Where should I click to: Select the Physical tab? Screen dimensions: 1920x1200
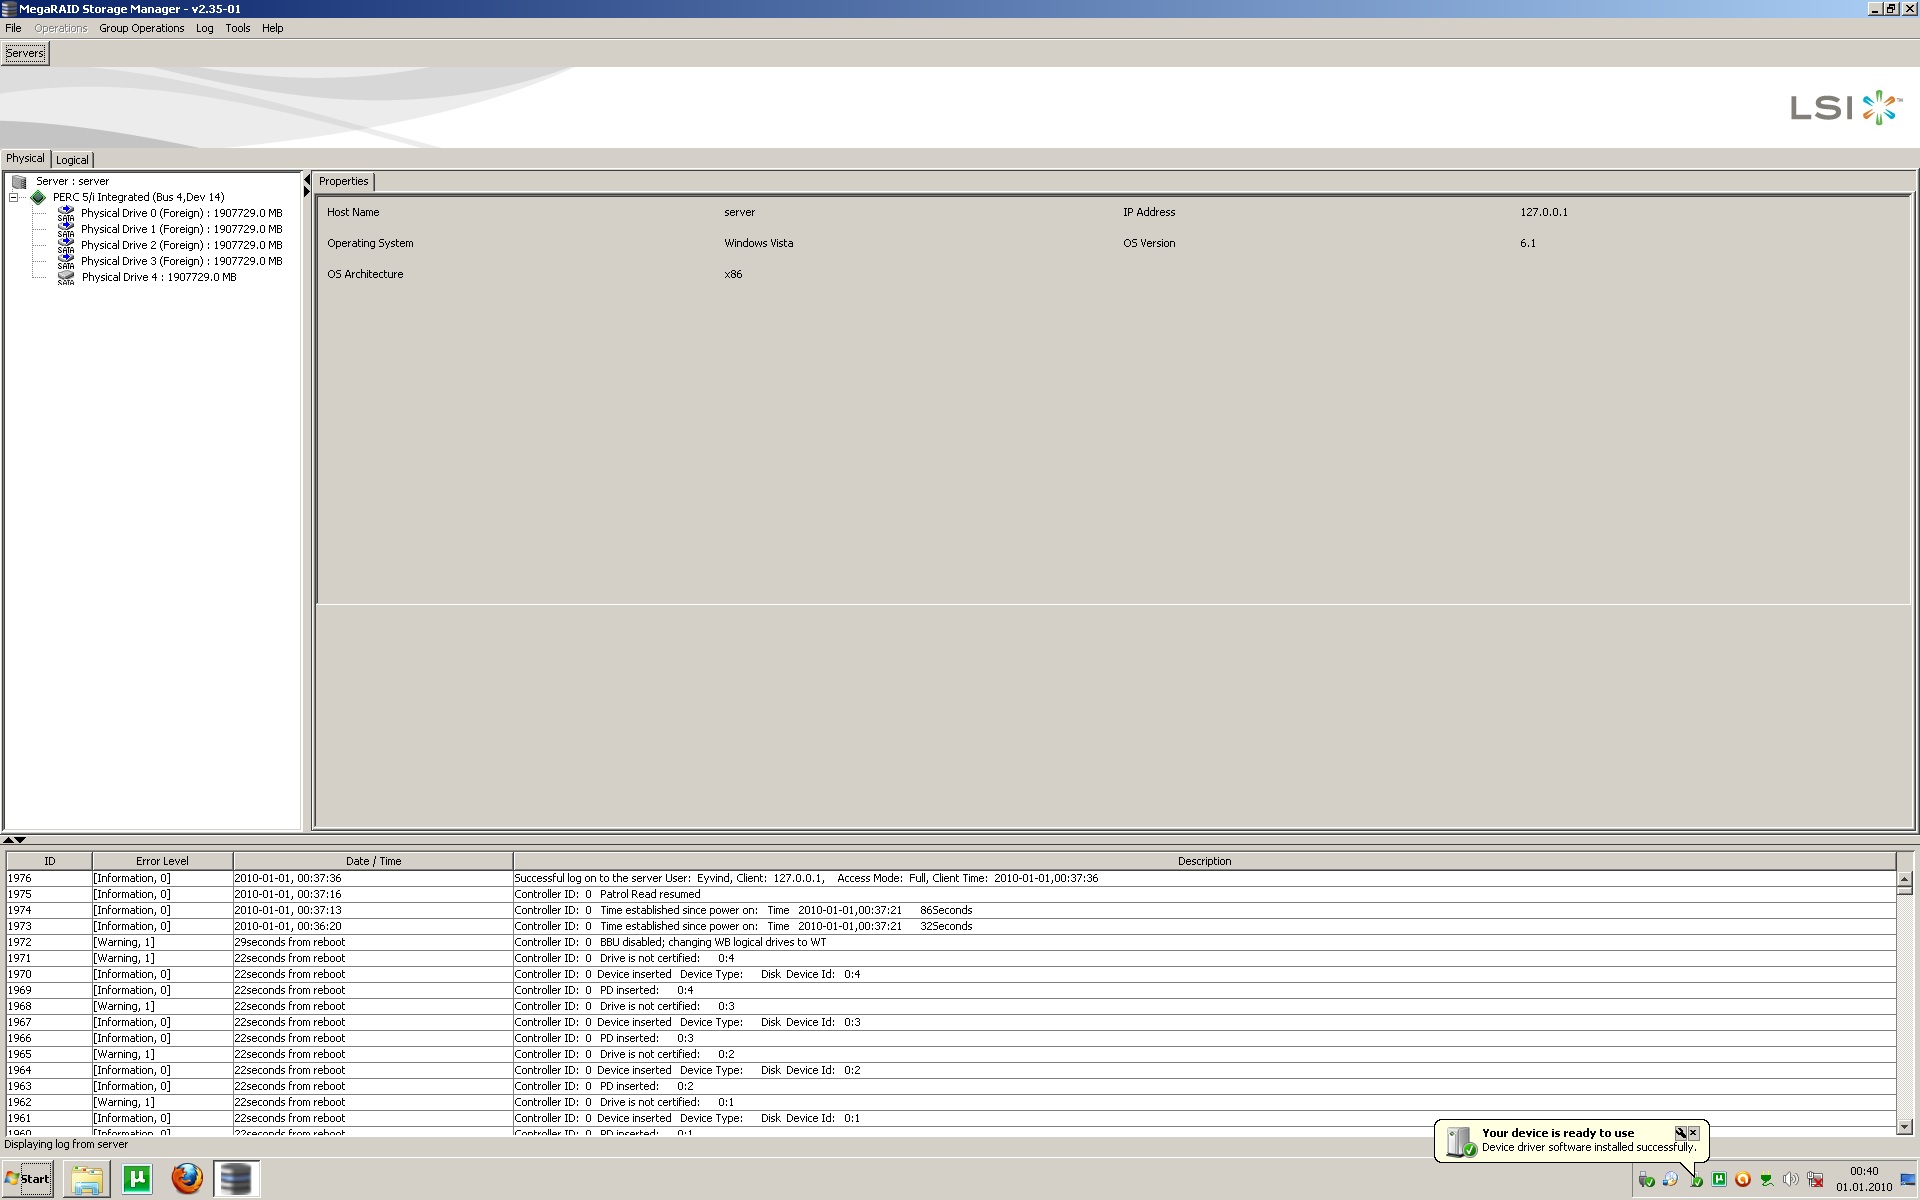(25, 158)
